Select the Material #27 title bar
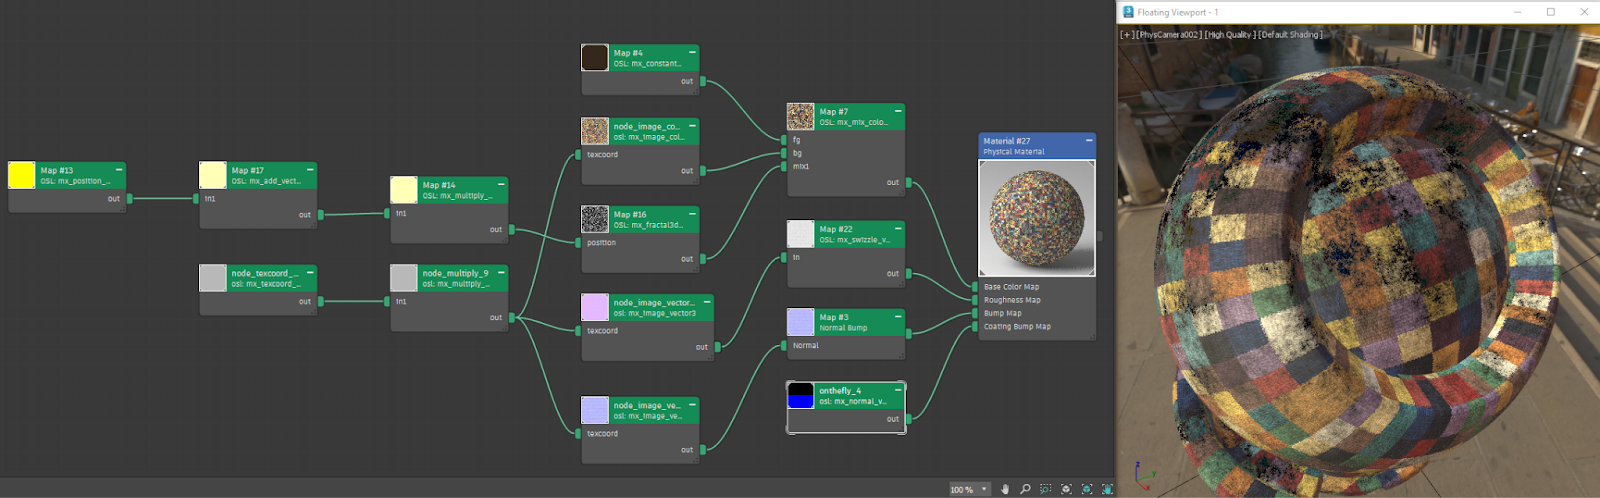 coord(1037,146)
